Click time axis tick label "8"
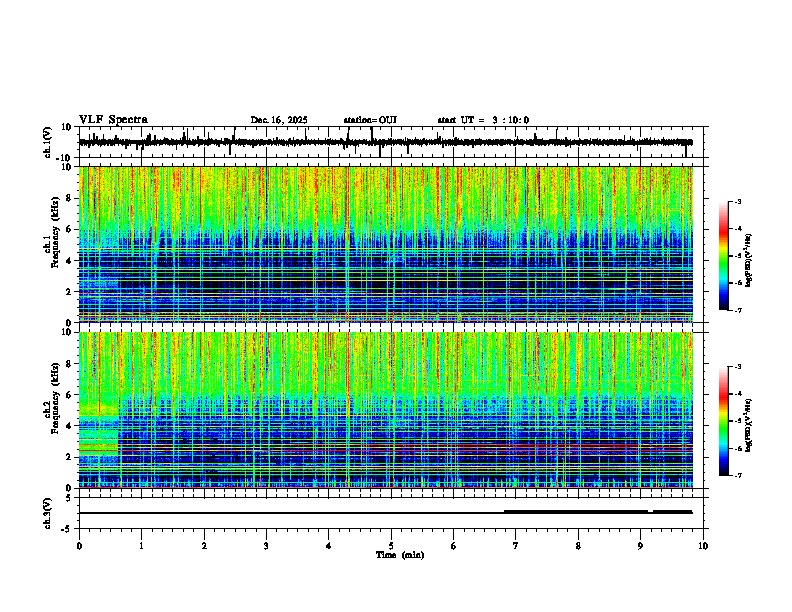This screenshot has height=612, width=792. 578,546
